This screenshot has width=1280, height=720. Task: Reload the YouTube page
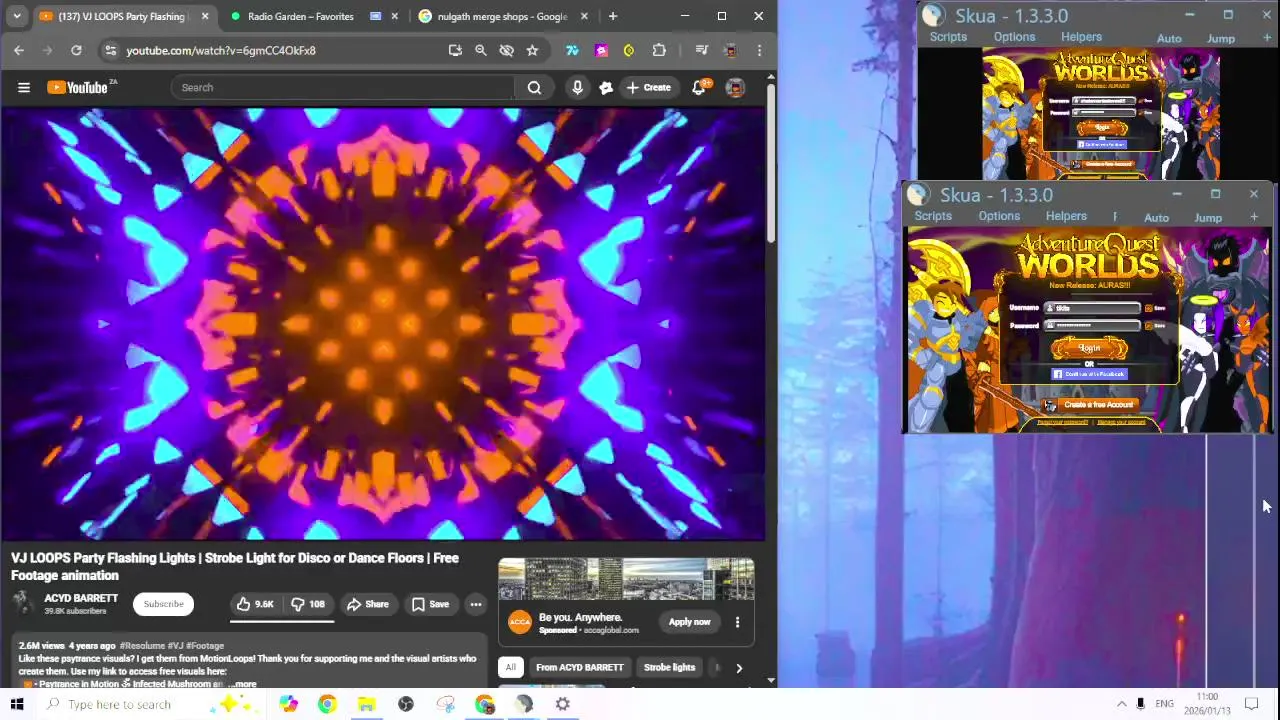pos(76,50)
